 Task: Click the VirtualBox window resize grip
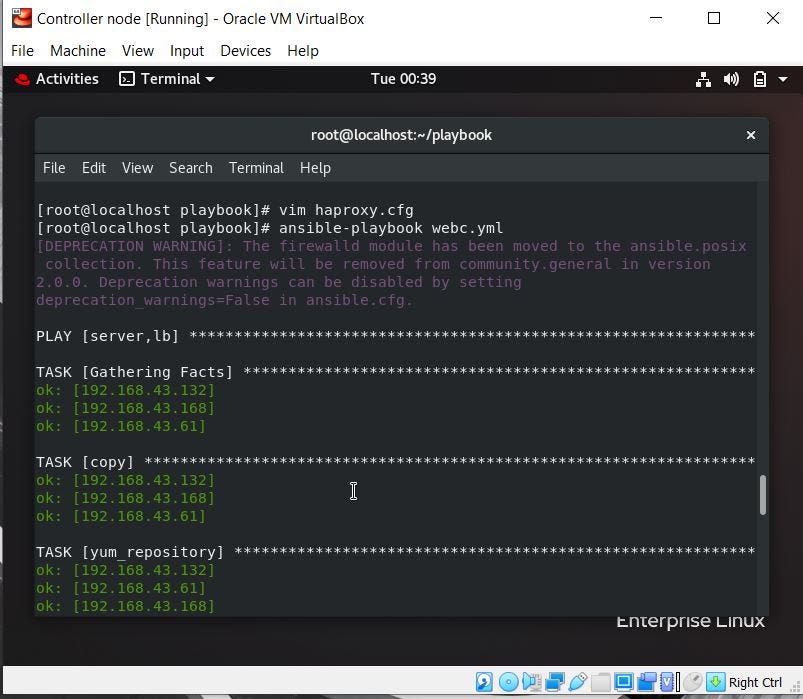[795, 688]
